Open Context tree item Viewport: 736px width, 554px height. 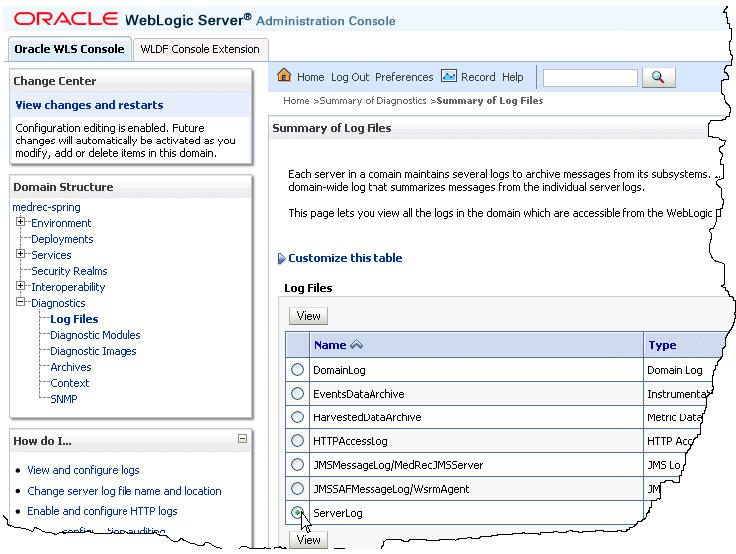69,383
